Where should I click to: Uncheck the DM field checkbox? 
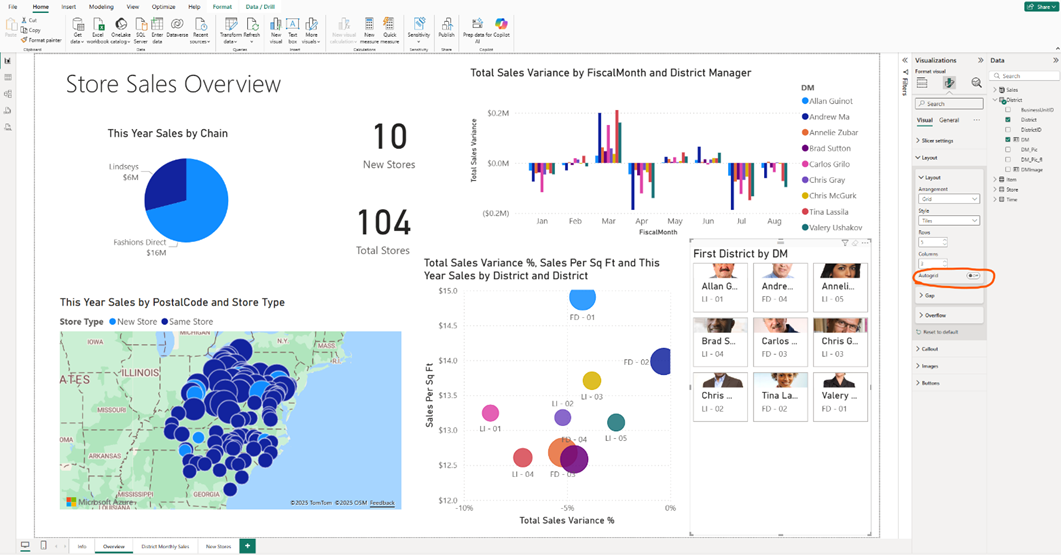point(1009,140)
